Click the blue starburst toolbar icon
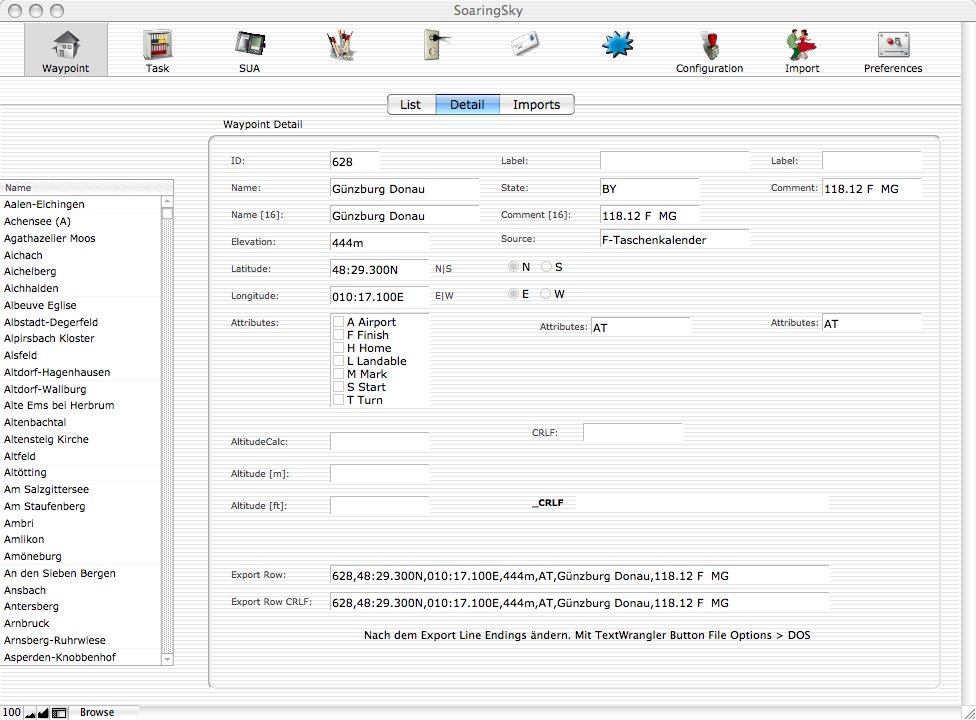This screenshot has width=976, height=720. coord(617,44)
